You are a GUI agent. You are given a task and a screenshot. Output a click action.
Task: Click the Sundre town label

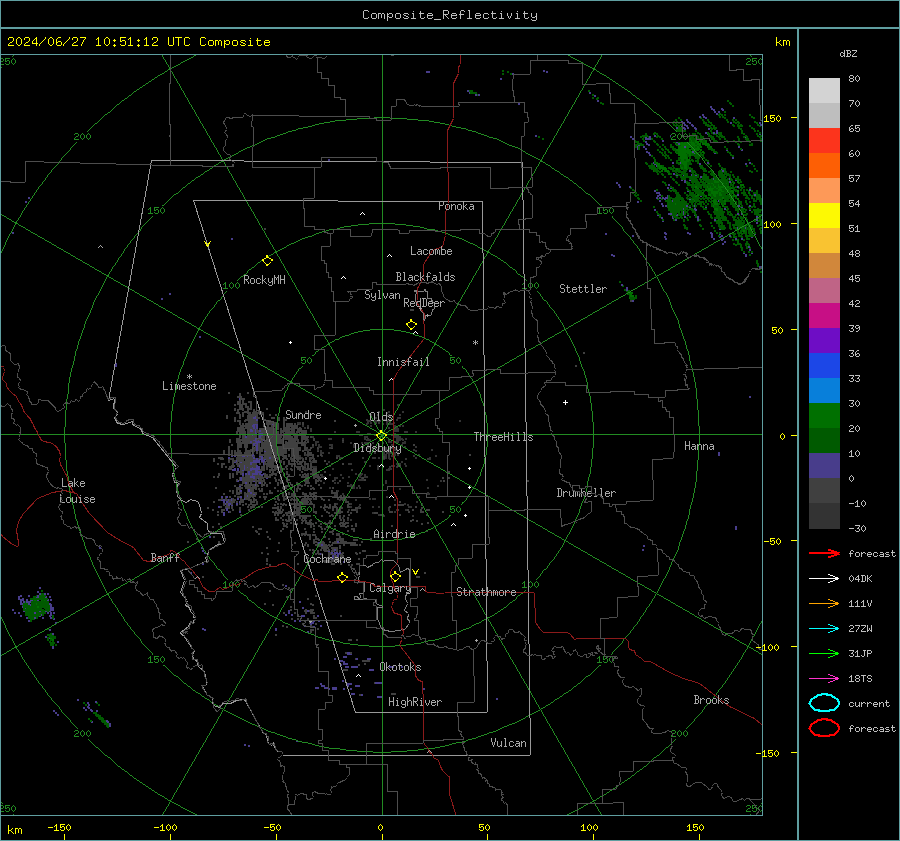[x=303, y=414]
